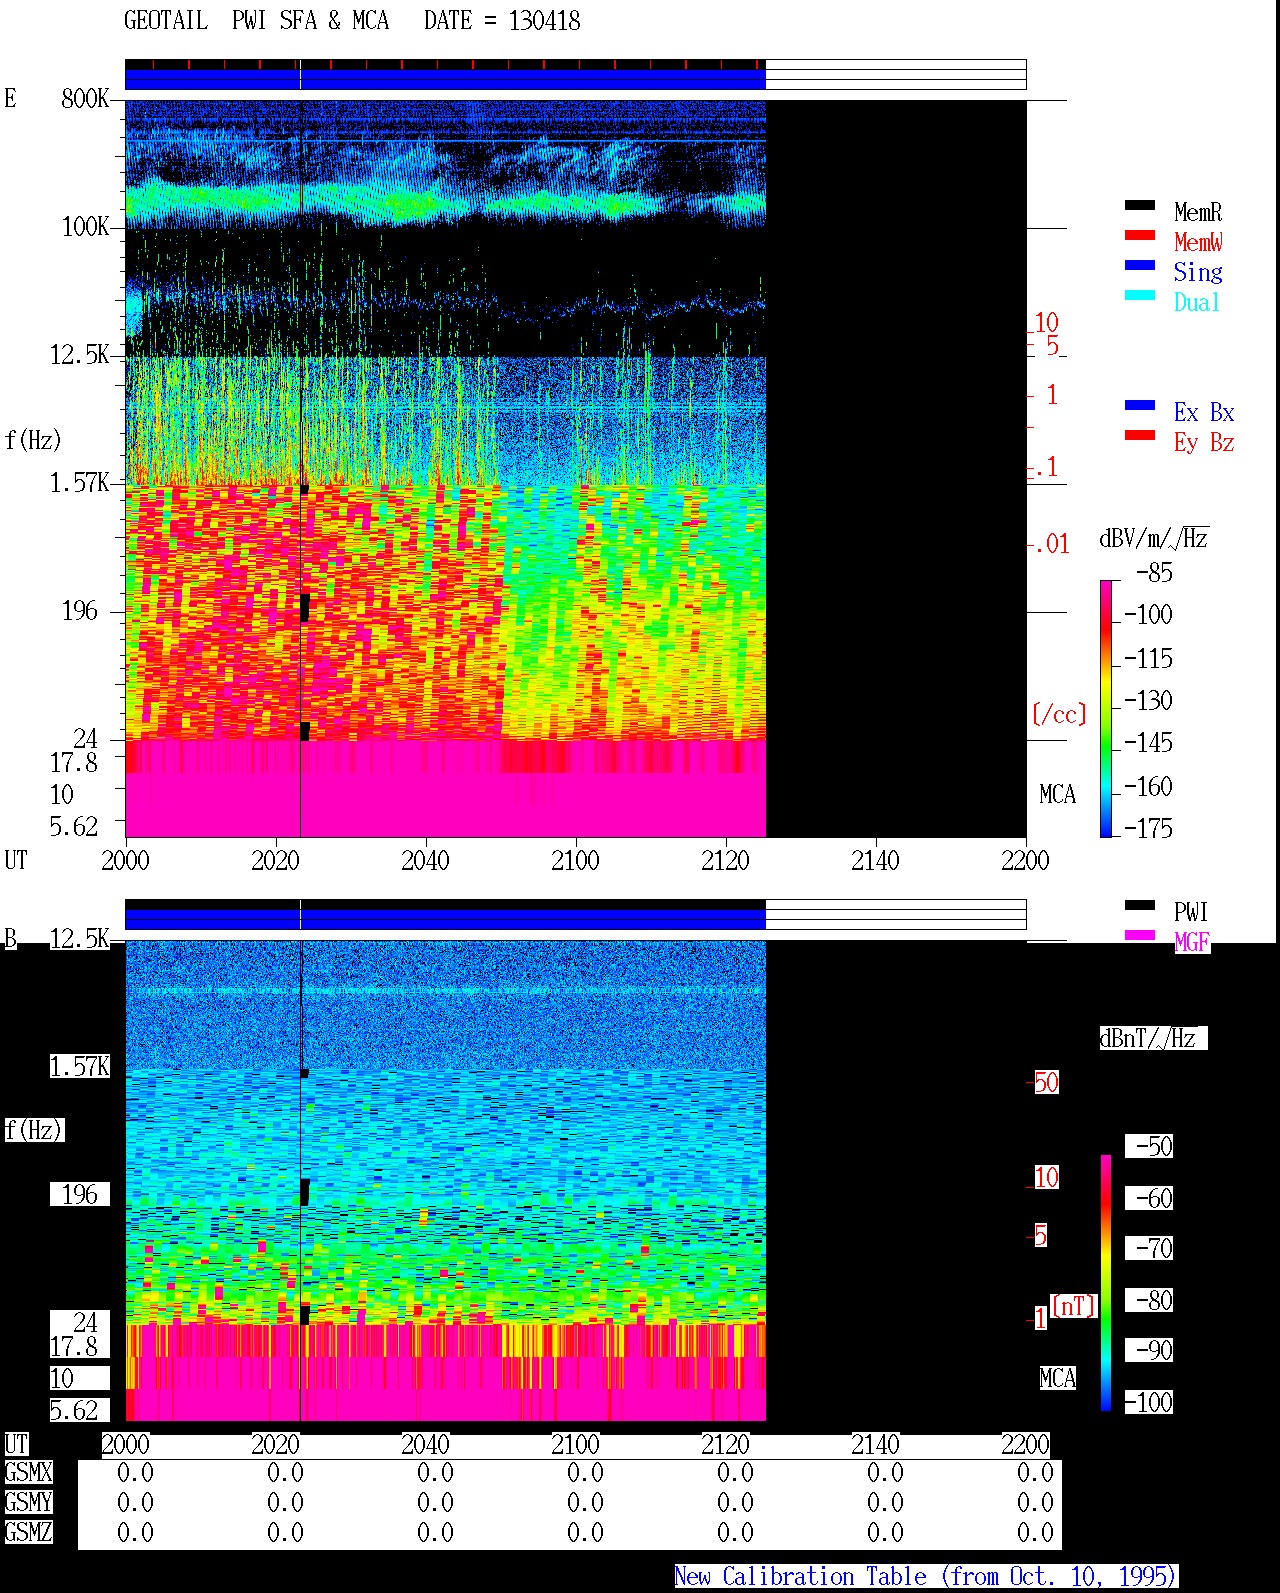Click the -60 magnetic color scale value
Screen dimensions: 1280x1593
[1154, 1198]
